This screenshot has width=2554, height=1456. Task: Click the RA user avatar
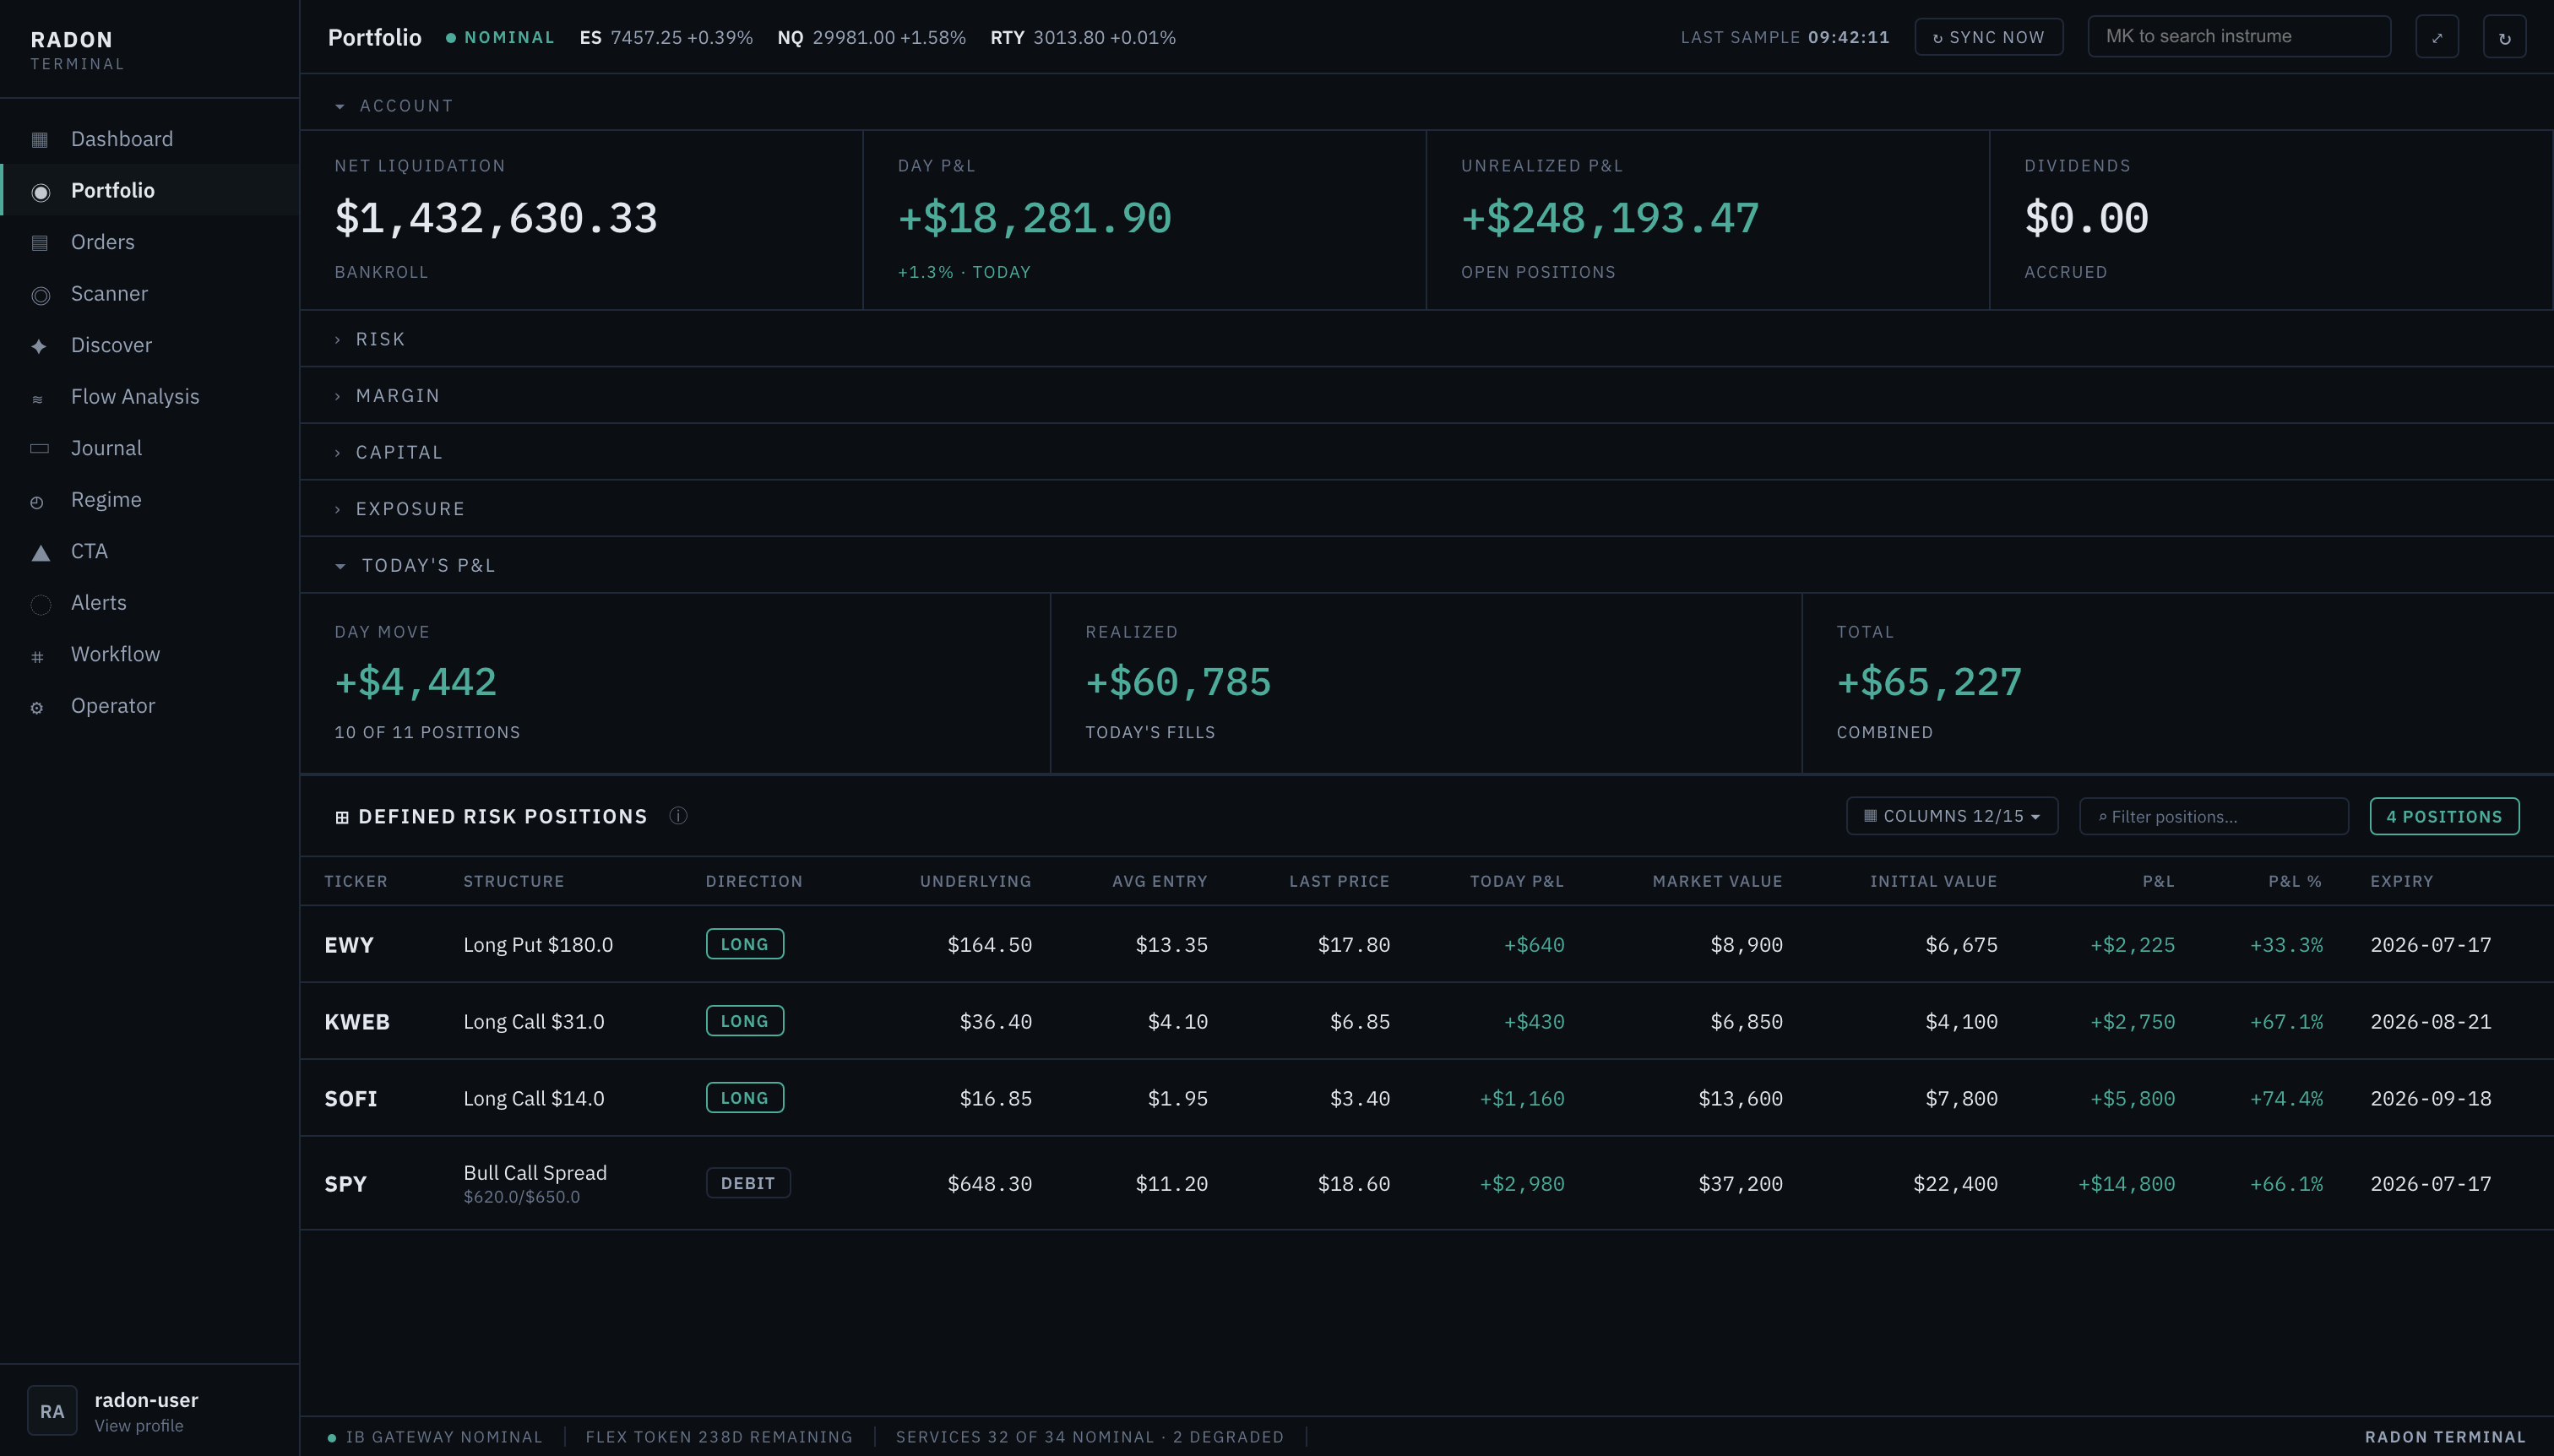[52, 1411]
